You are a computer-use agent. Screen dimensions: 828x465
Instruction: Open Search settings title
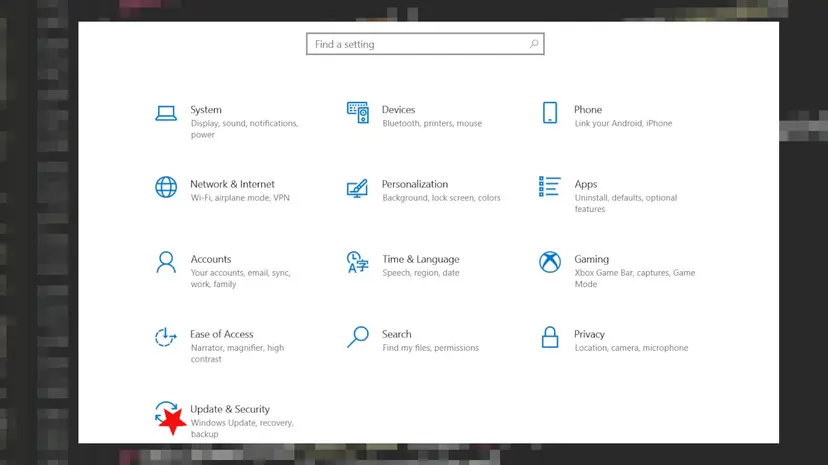(397, 334)
